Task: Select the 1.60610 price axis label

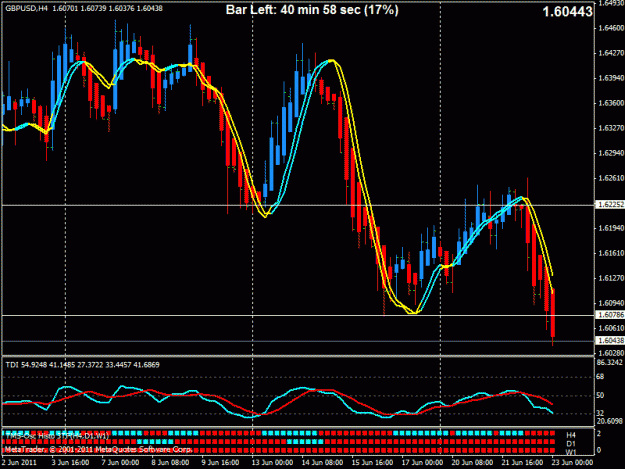Action: tap(611, 328)
